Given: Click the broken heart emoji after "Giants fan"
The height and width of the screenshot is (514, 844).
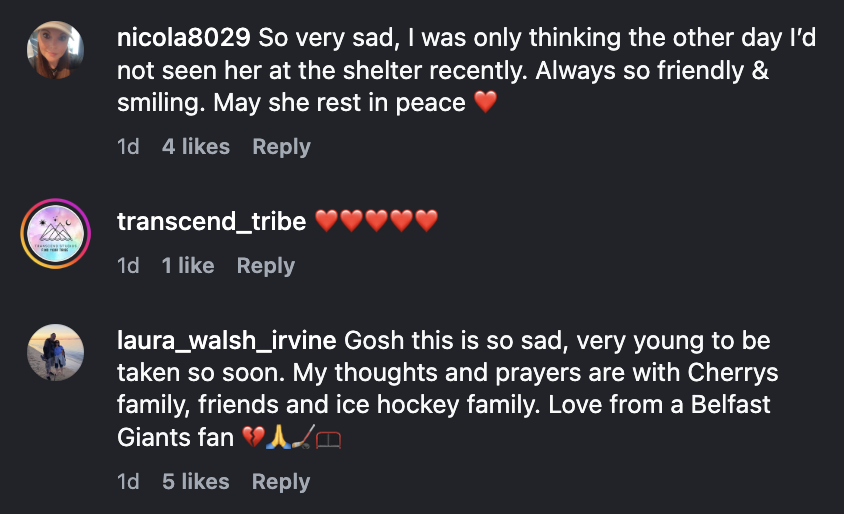Looking at the screenshot, I should pyautogui.click(x=254, y=438).
